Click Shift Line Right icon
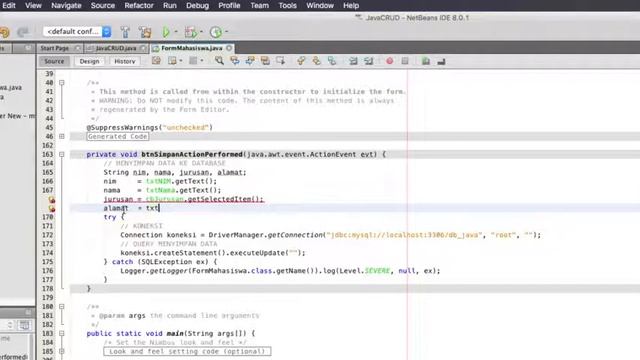 369,61
